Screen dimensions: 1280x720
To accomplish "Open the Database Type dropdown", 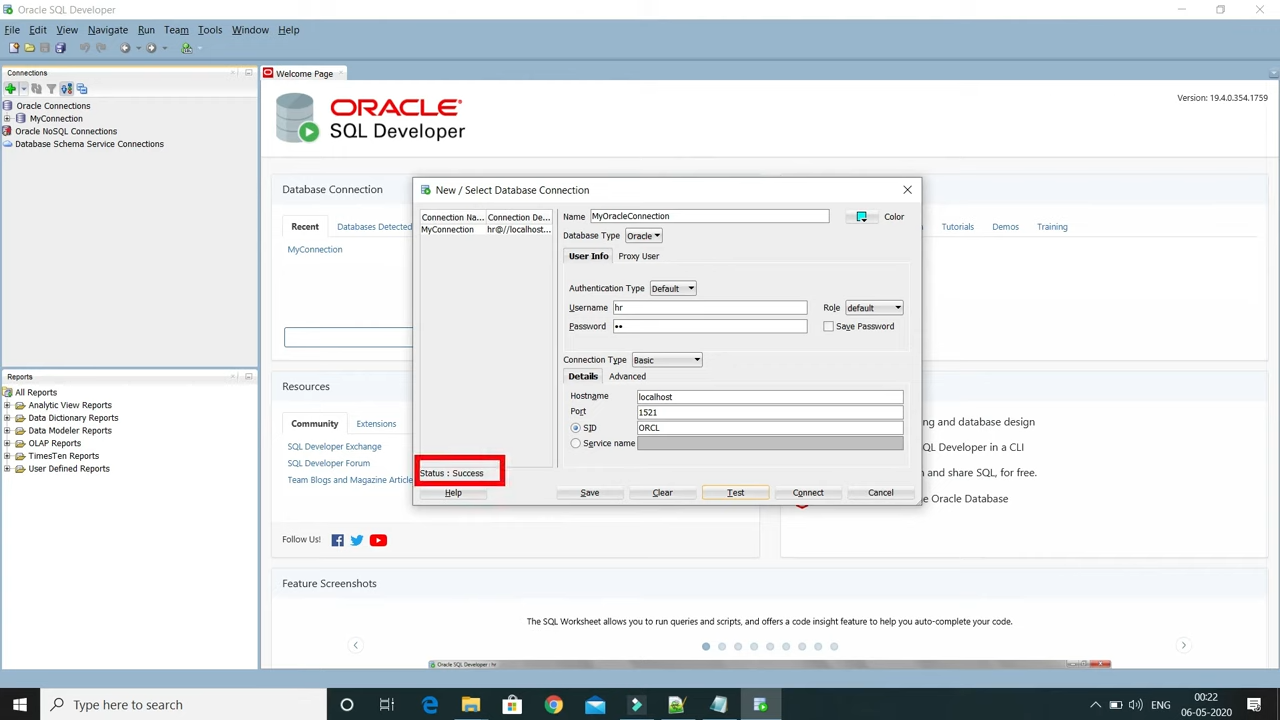I will [643, 236].
